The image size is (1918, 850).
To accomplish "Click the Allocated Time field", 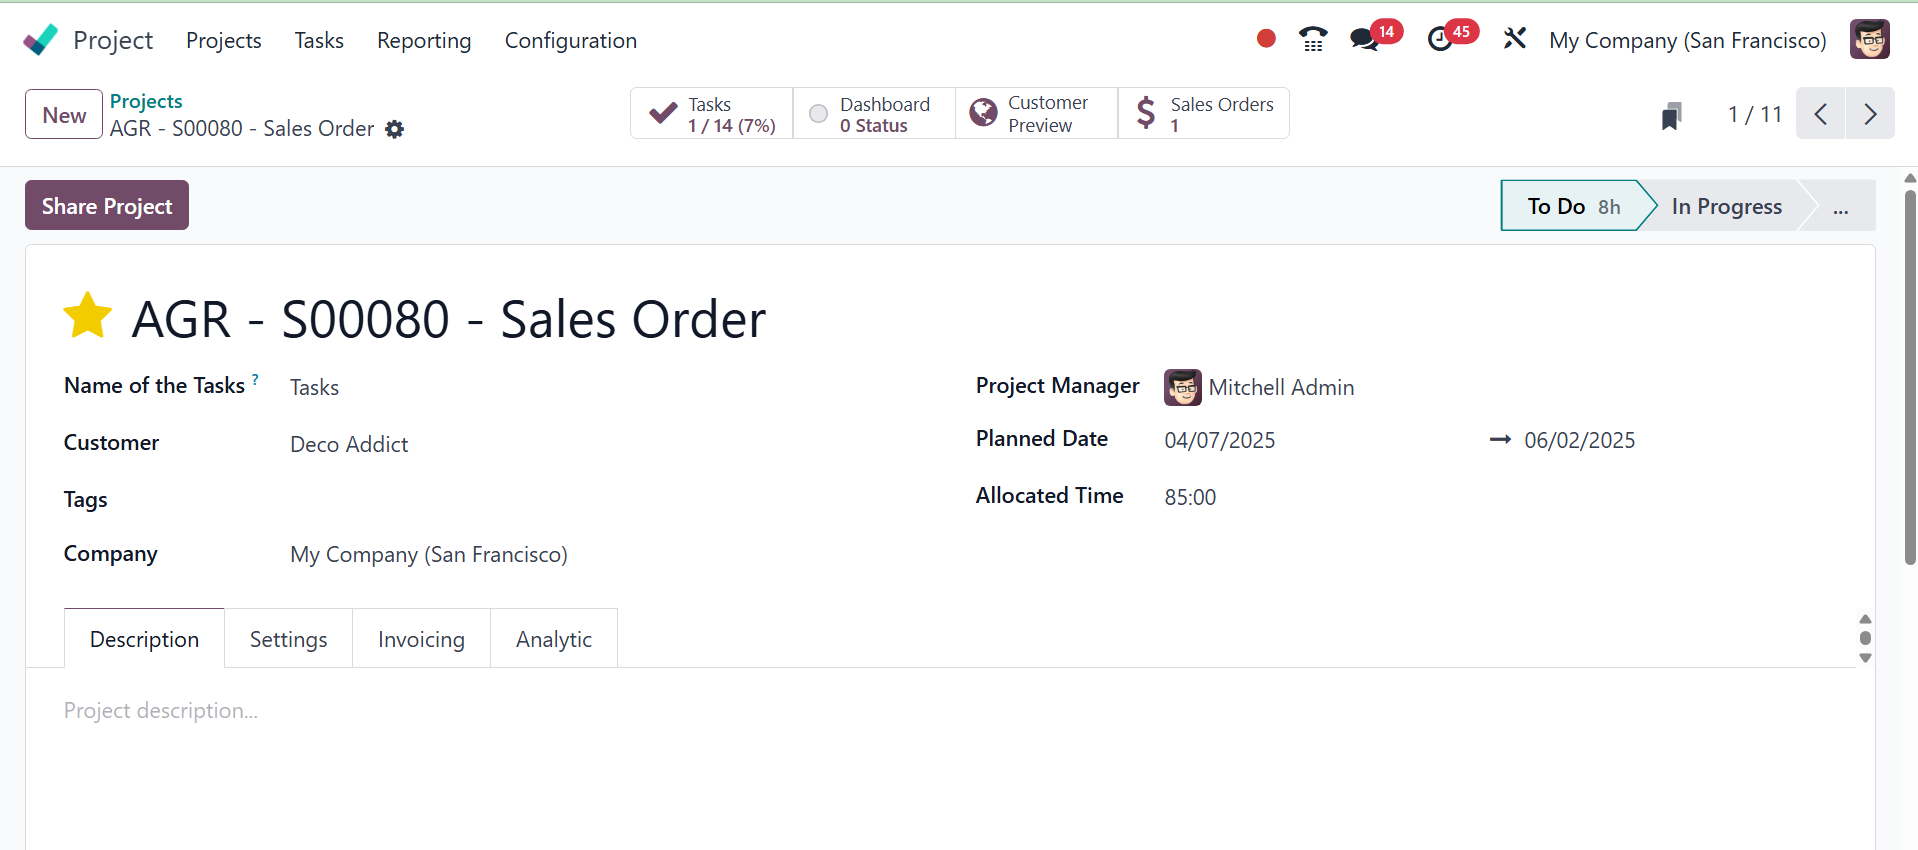I will click(x=1190, y=497).
